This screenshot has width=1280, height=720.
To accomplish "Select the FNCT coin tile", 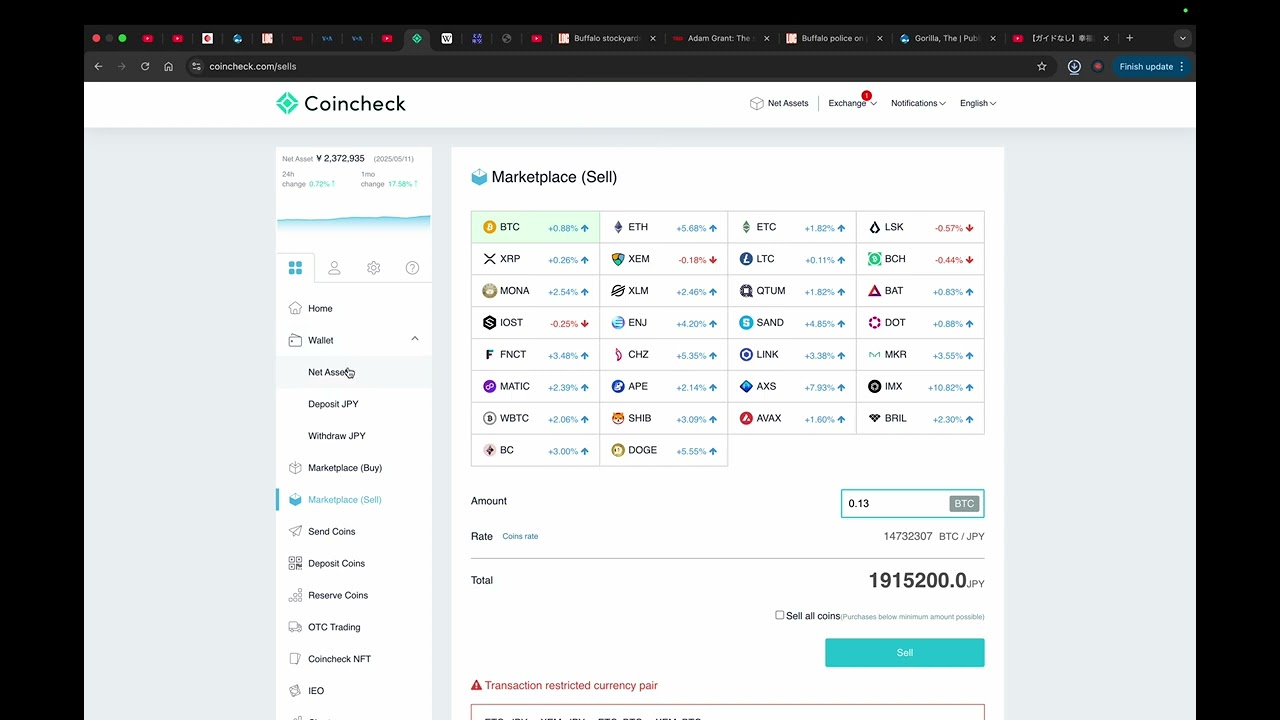I will point(535,355).
